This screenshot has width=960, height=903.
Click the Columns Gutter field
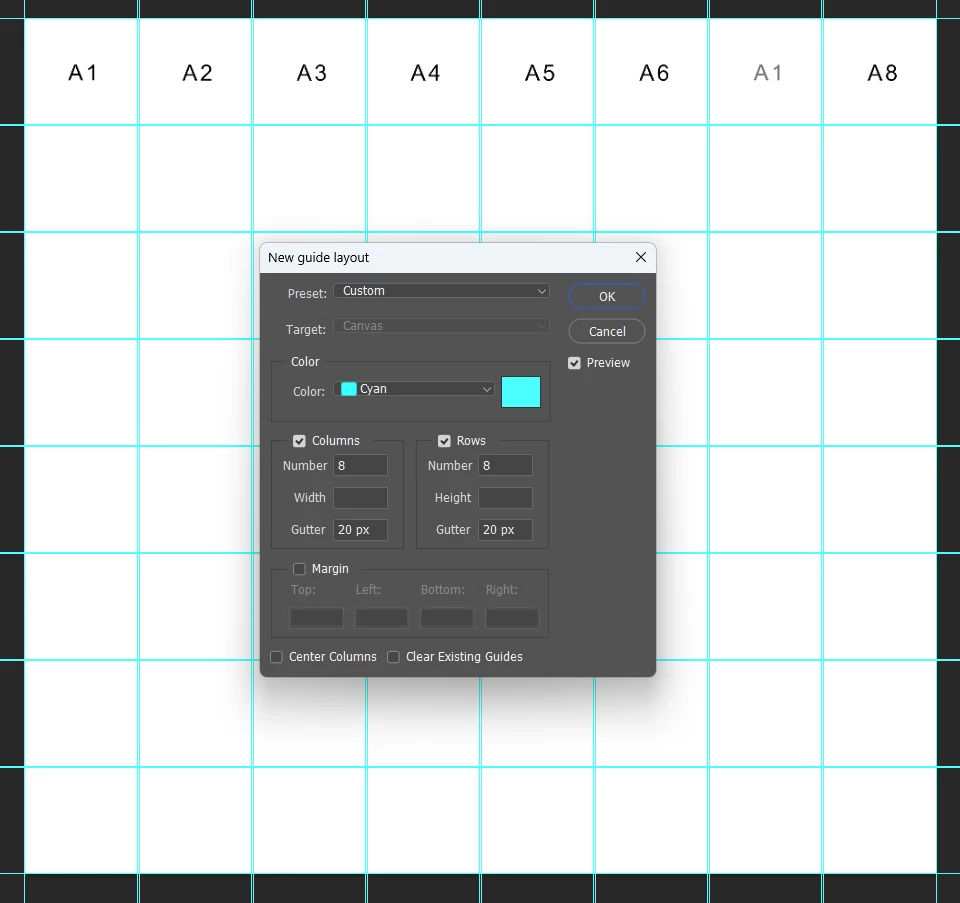(360, 530)
